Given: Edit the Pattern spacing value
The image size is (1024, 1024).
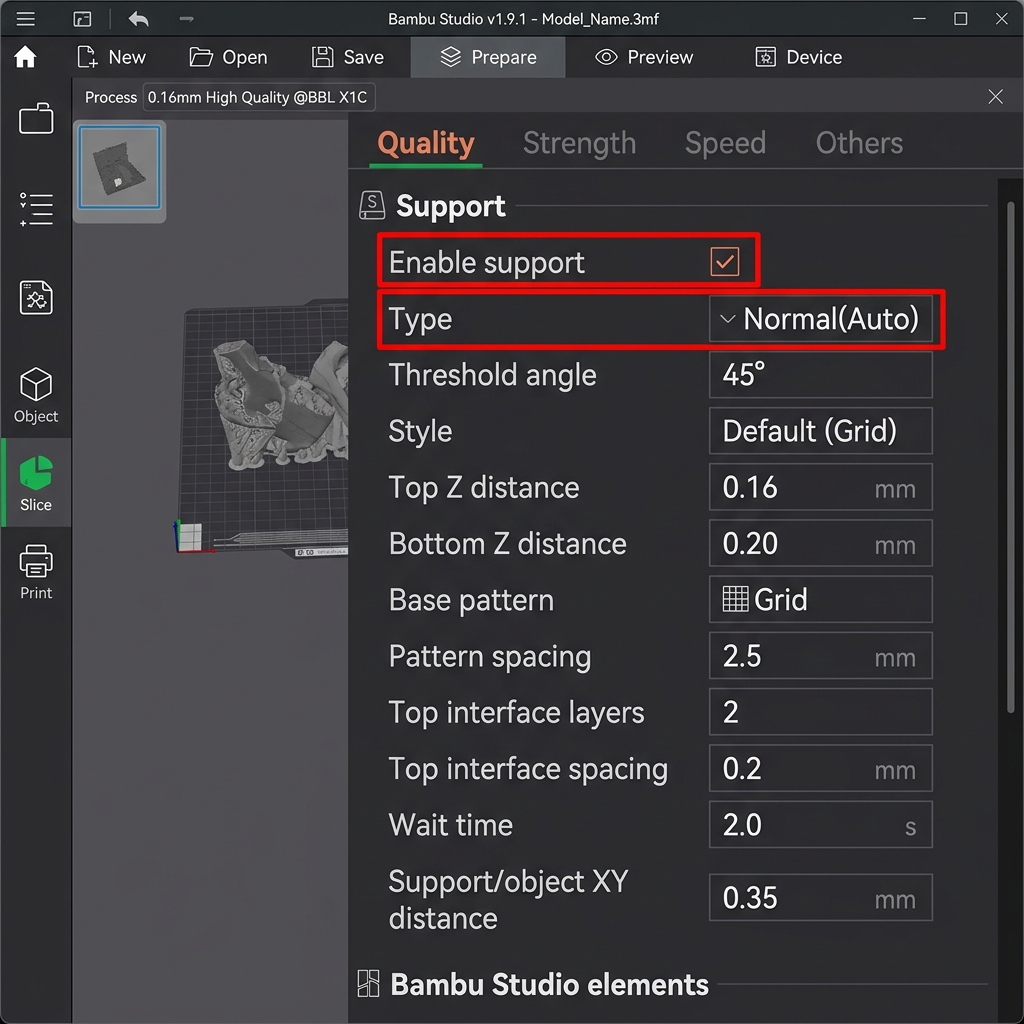Looking at the screenshot, I should [820, 656].
